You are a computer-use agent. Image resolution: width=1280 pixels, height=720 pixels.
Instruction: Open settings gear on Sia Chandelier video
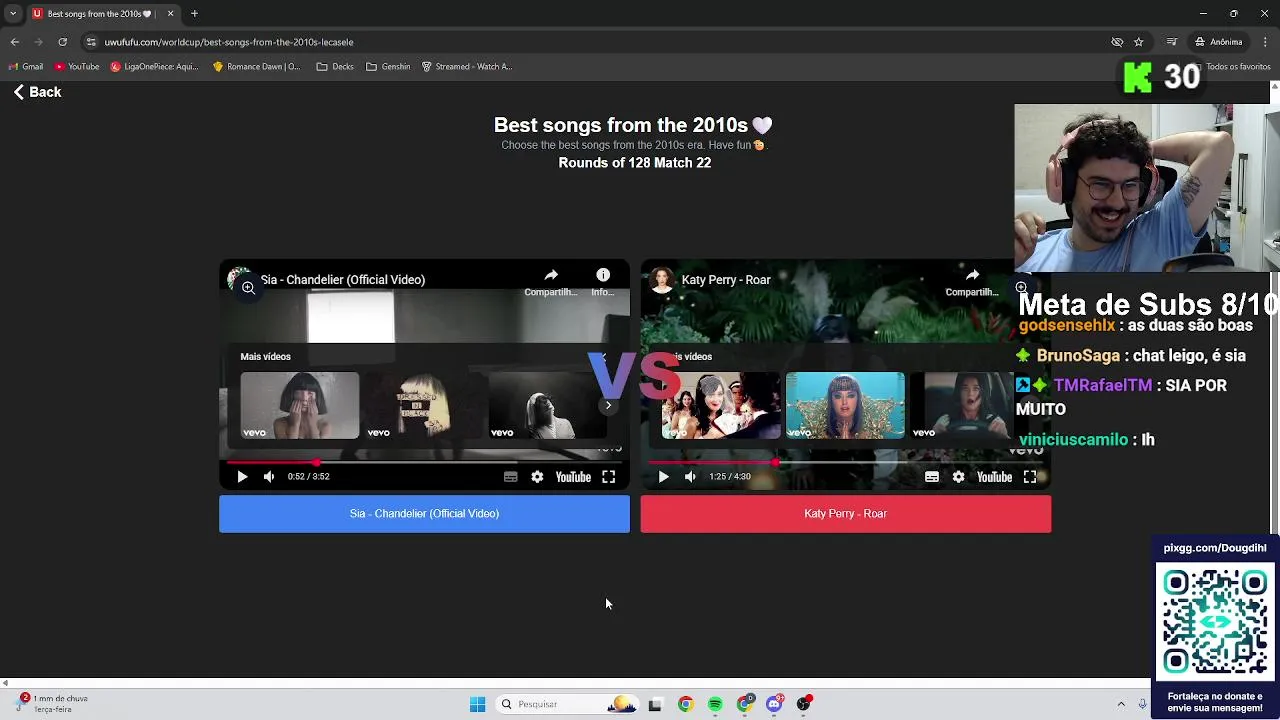pyautogui.click(x=537, y=477)
